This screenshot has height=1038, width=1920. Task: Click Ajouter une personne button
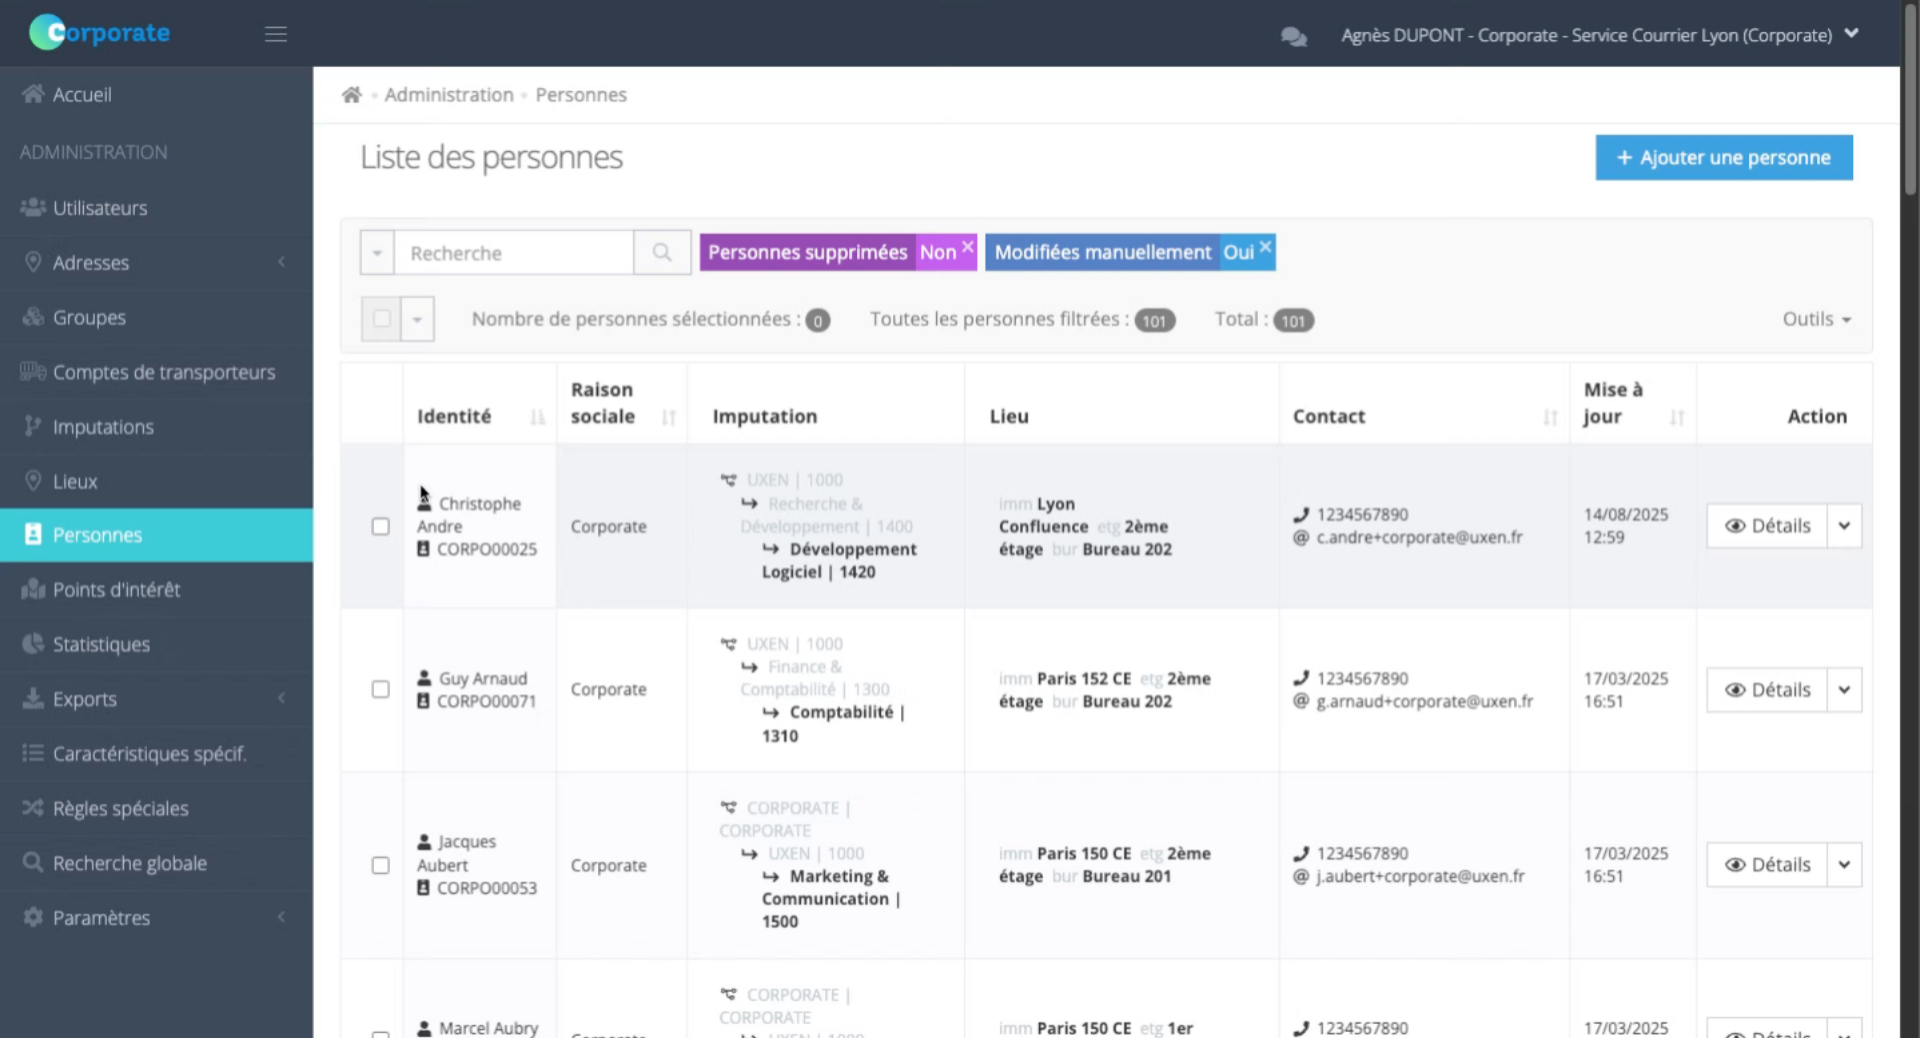(1723, 158)
